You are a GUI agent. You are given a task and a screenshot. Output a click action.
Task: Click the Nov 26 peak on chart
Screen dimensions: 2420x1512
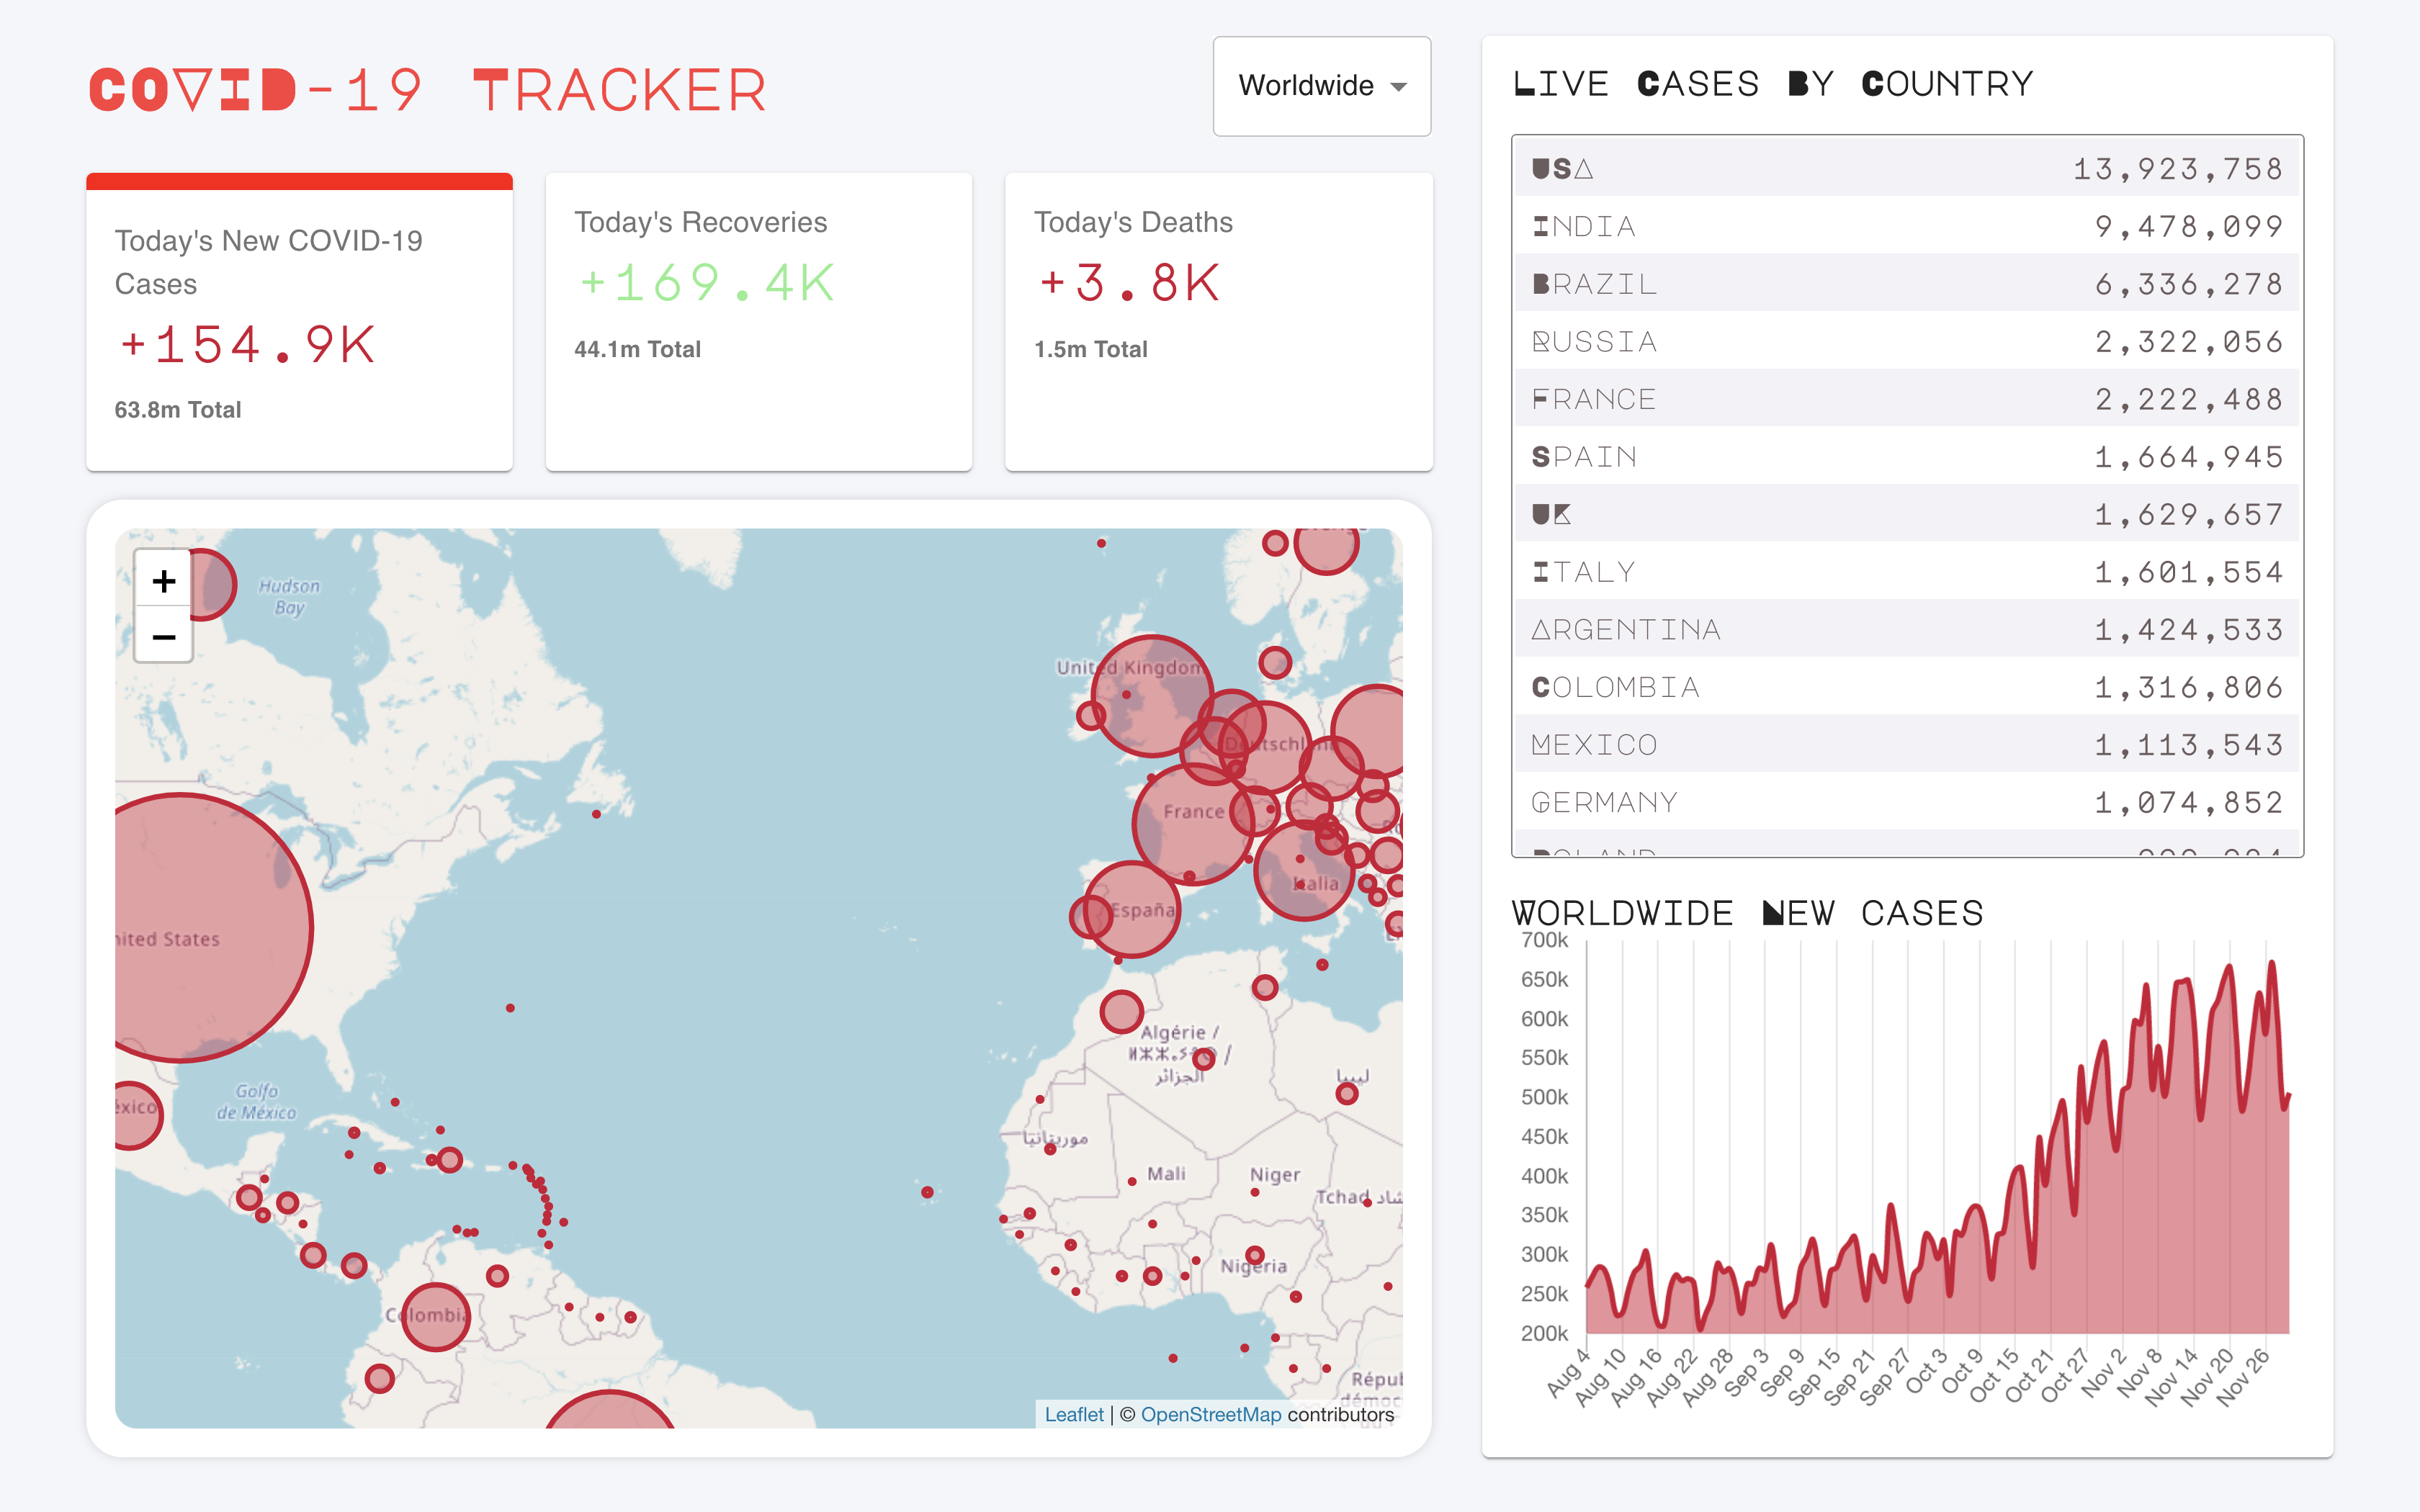pyautogui.click(x=2272, y=963)
